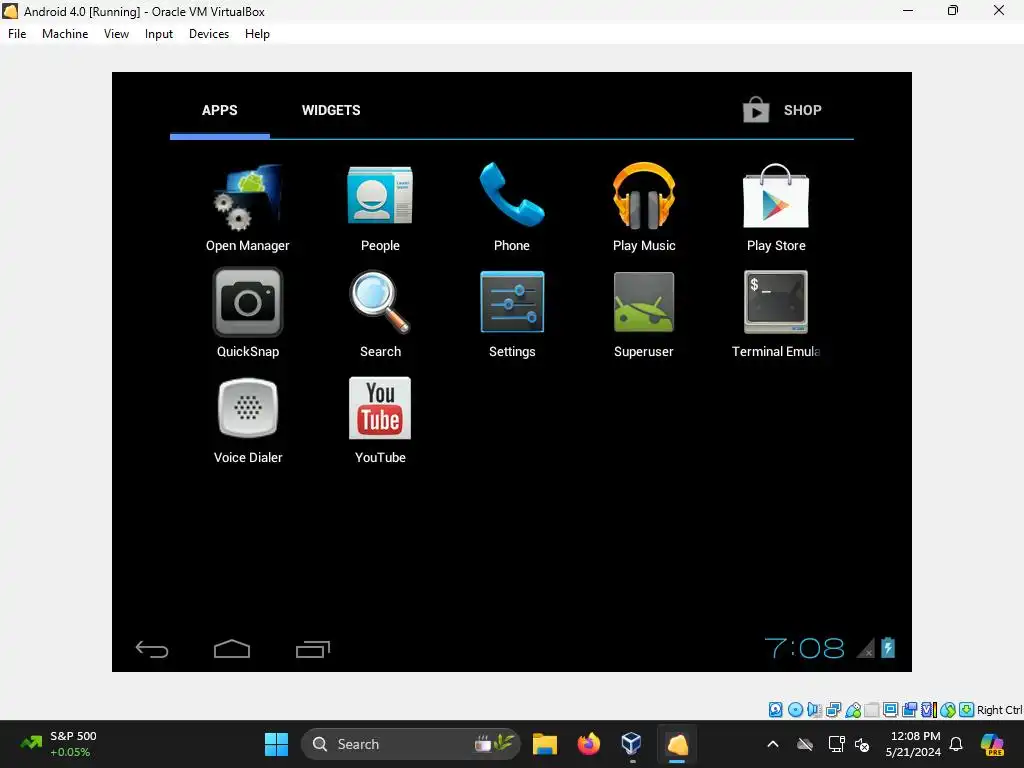The image size is (1024, 768).
Task: Click the muted volume tray icon
Action: (x=862, y=744)
